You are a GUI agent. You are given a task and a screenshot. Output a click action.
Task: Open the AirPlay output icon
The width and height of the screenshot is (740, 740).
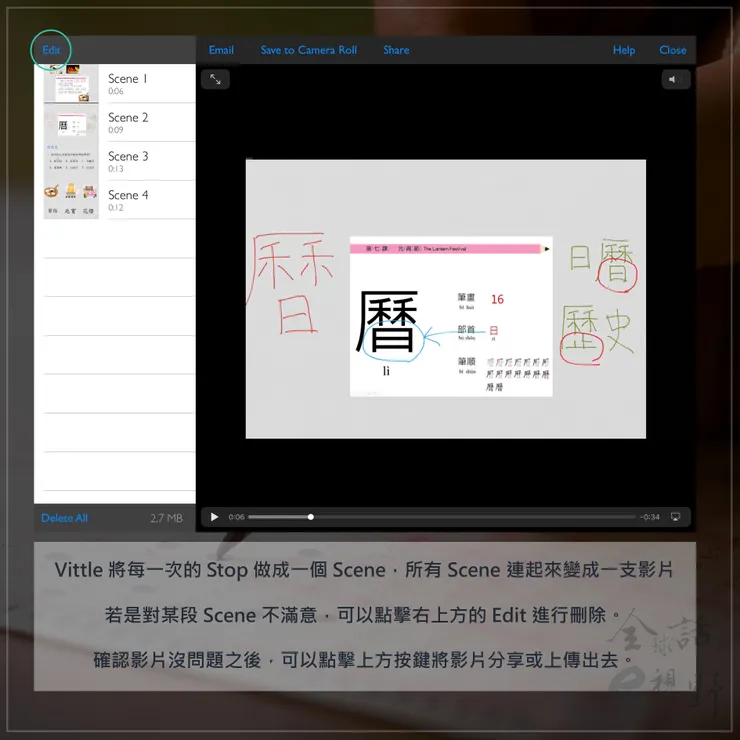click(675, 517)
